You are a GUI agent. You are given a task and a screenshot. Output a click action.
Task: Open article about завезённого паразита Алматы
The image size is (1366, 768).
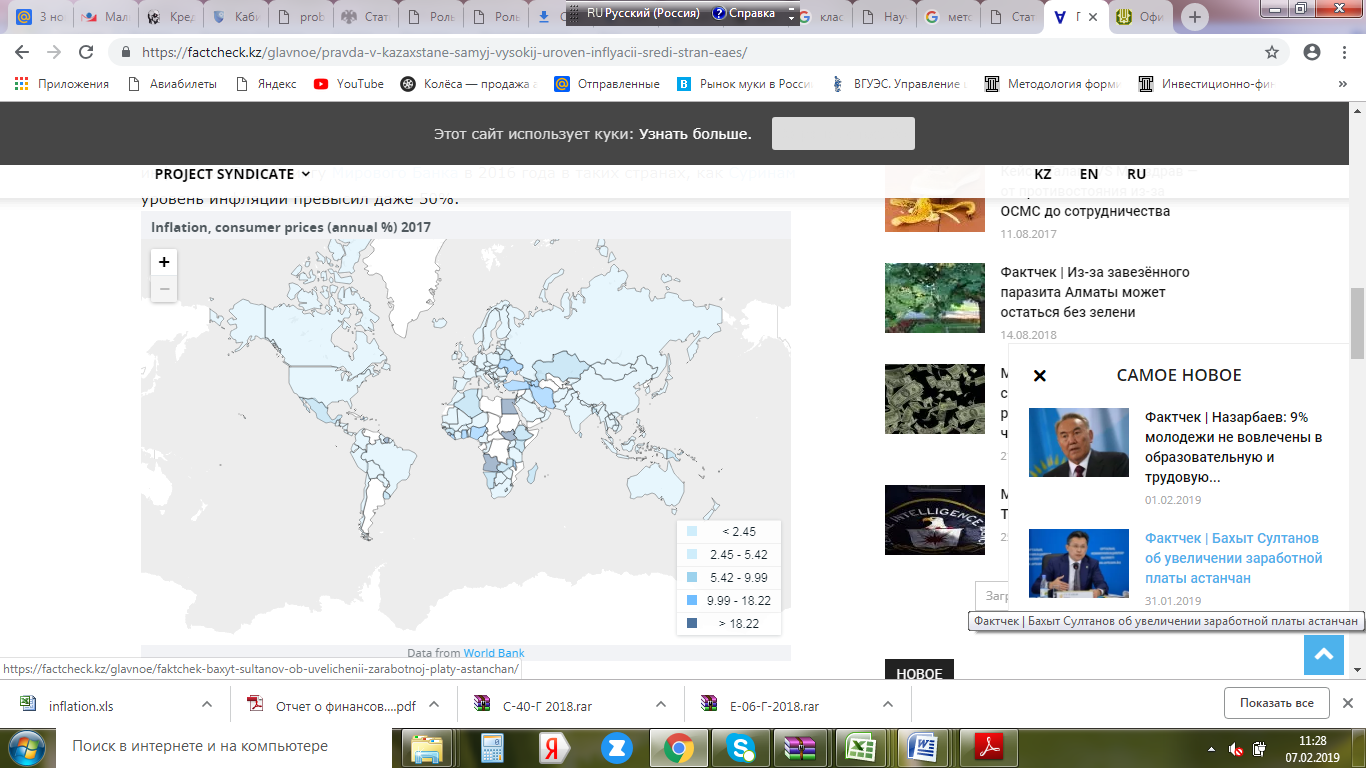pyautogui.click(x=1095, y=292)
